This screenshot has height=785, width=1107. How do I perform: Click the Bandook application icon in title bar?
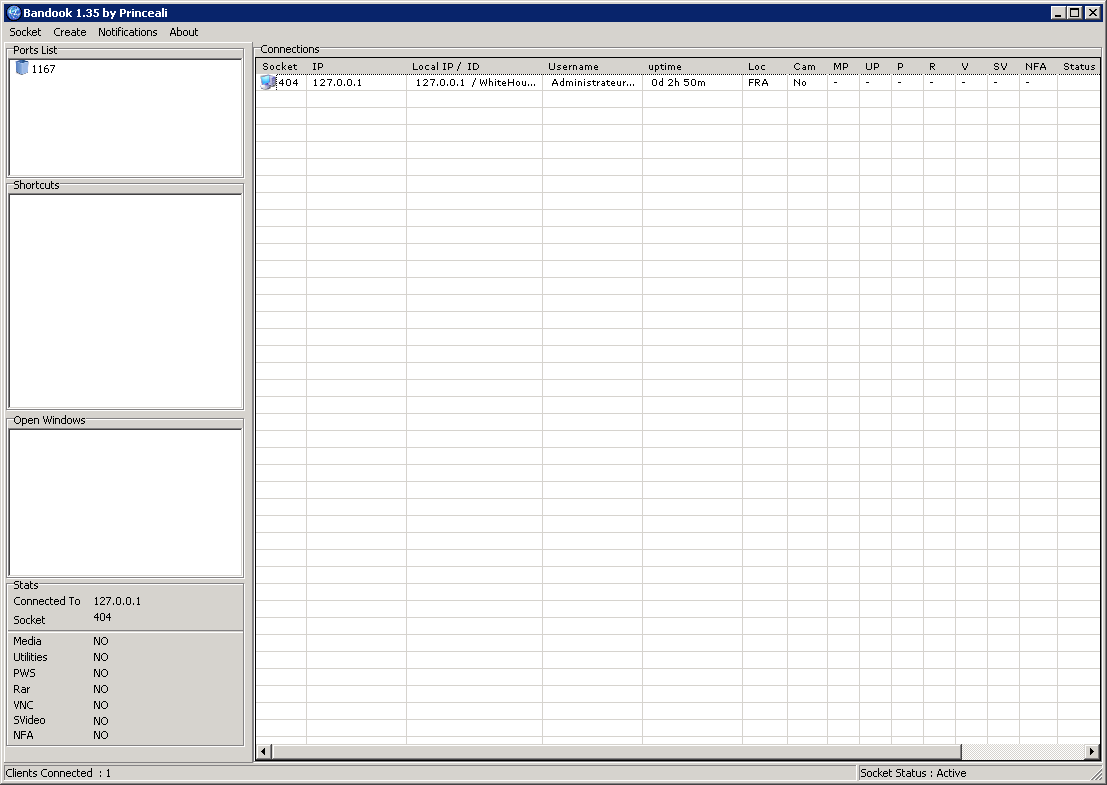coord(13,12)
